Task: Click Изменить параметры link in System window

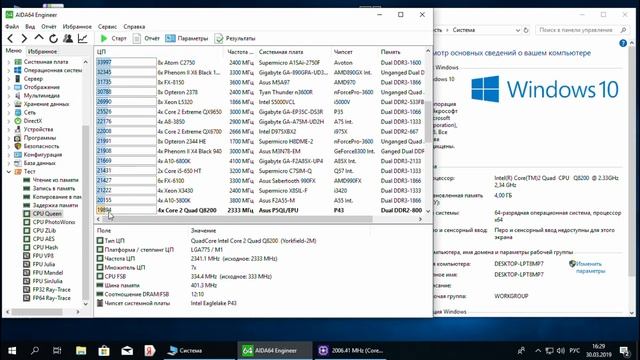Action: pyautogui.click(x=591, y=267)
